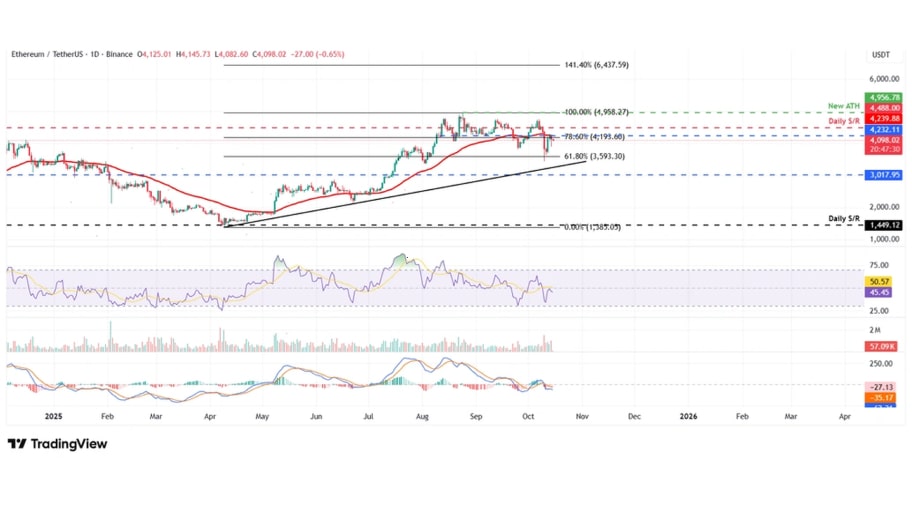Click the 6,000.00 price axis tick

884,78
